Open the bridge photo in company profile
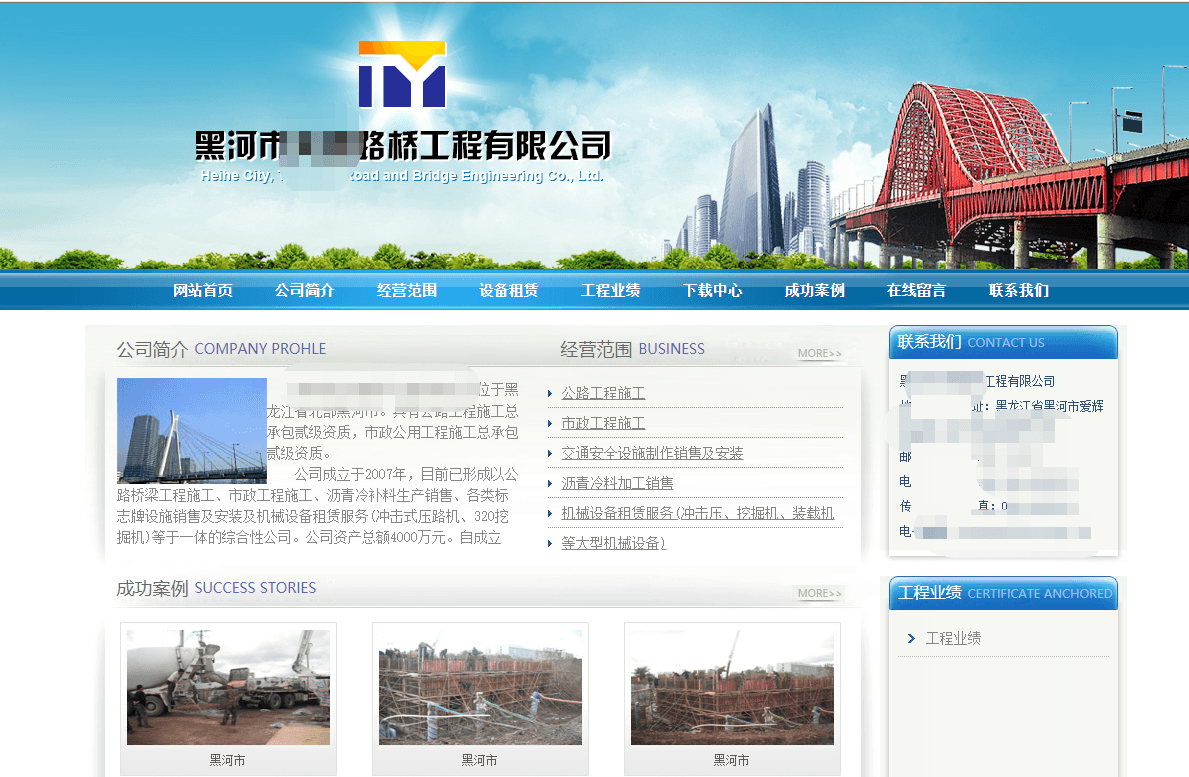The height and width of the screenshot is (777, 1189). click(192, 430)
